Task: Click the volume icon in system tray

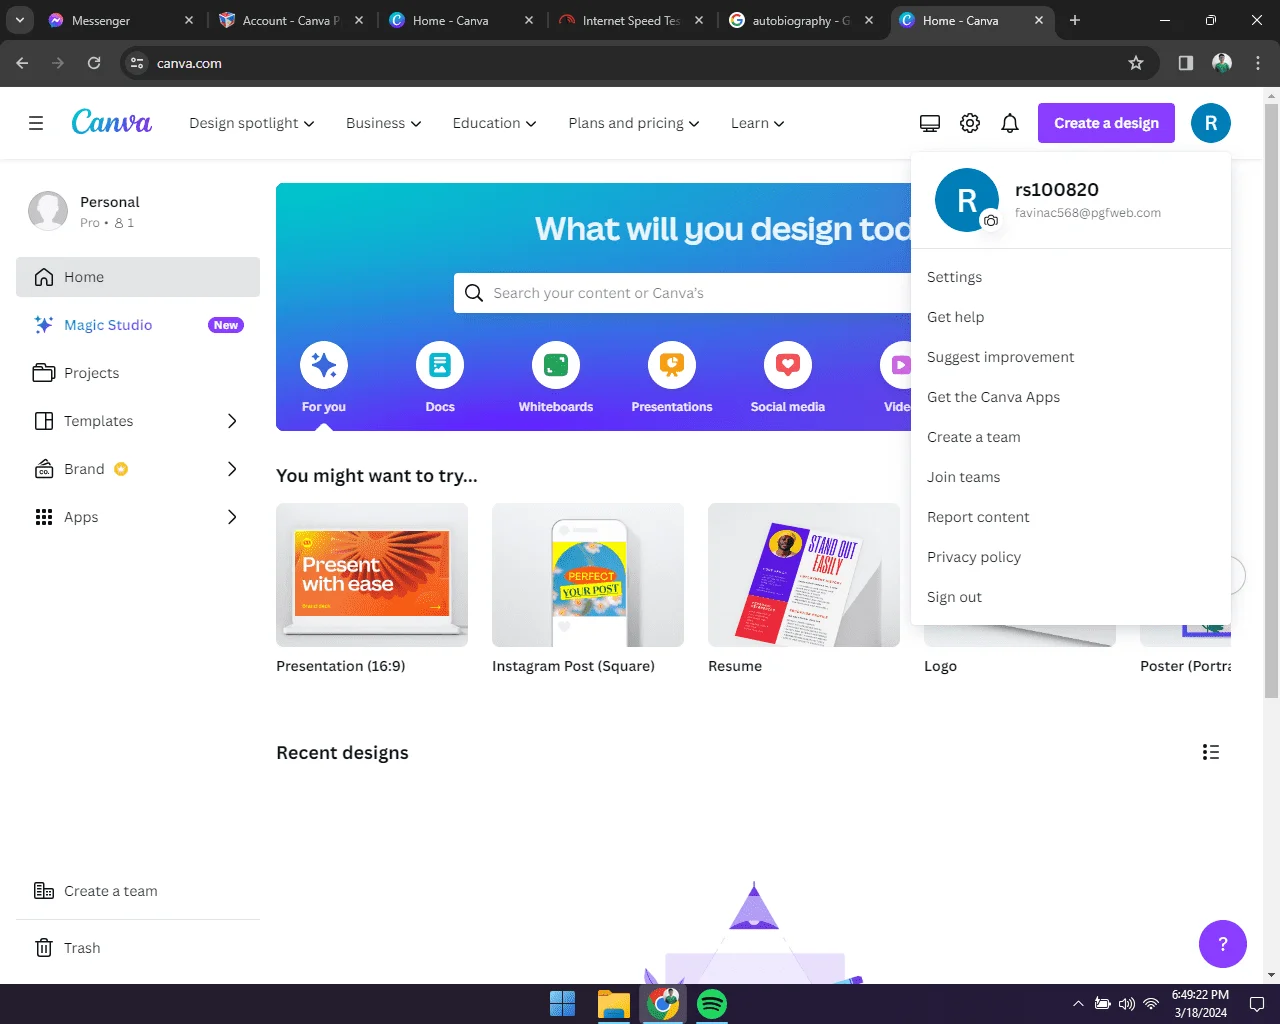Action: pos(1127,1004)
